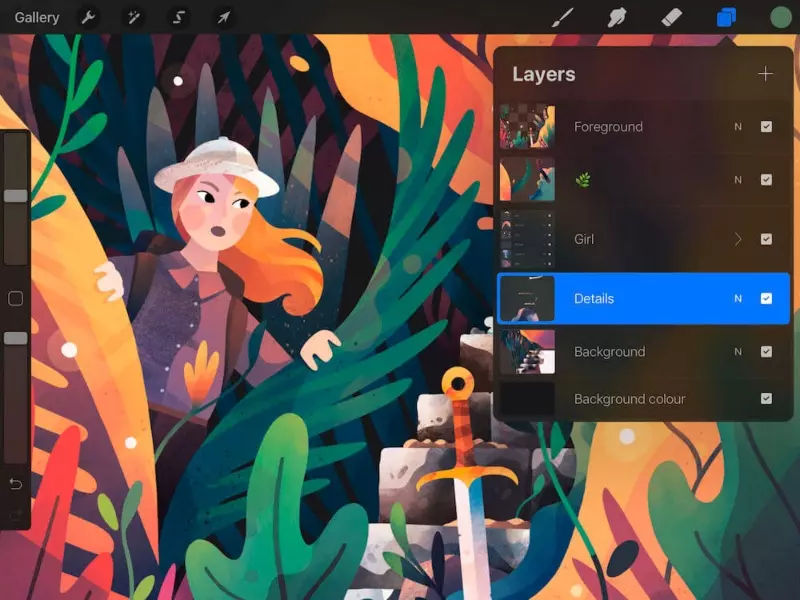Image resolution: width=800 pixels, height=600 pixels.
Task: Tap the undo arrow in sidebar
Action: (x=16, y=483)
